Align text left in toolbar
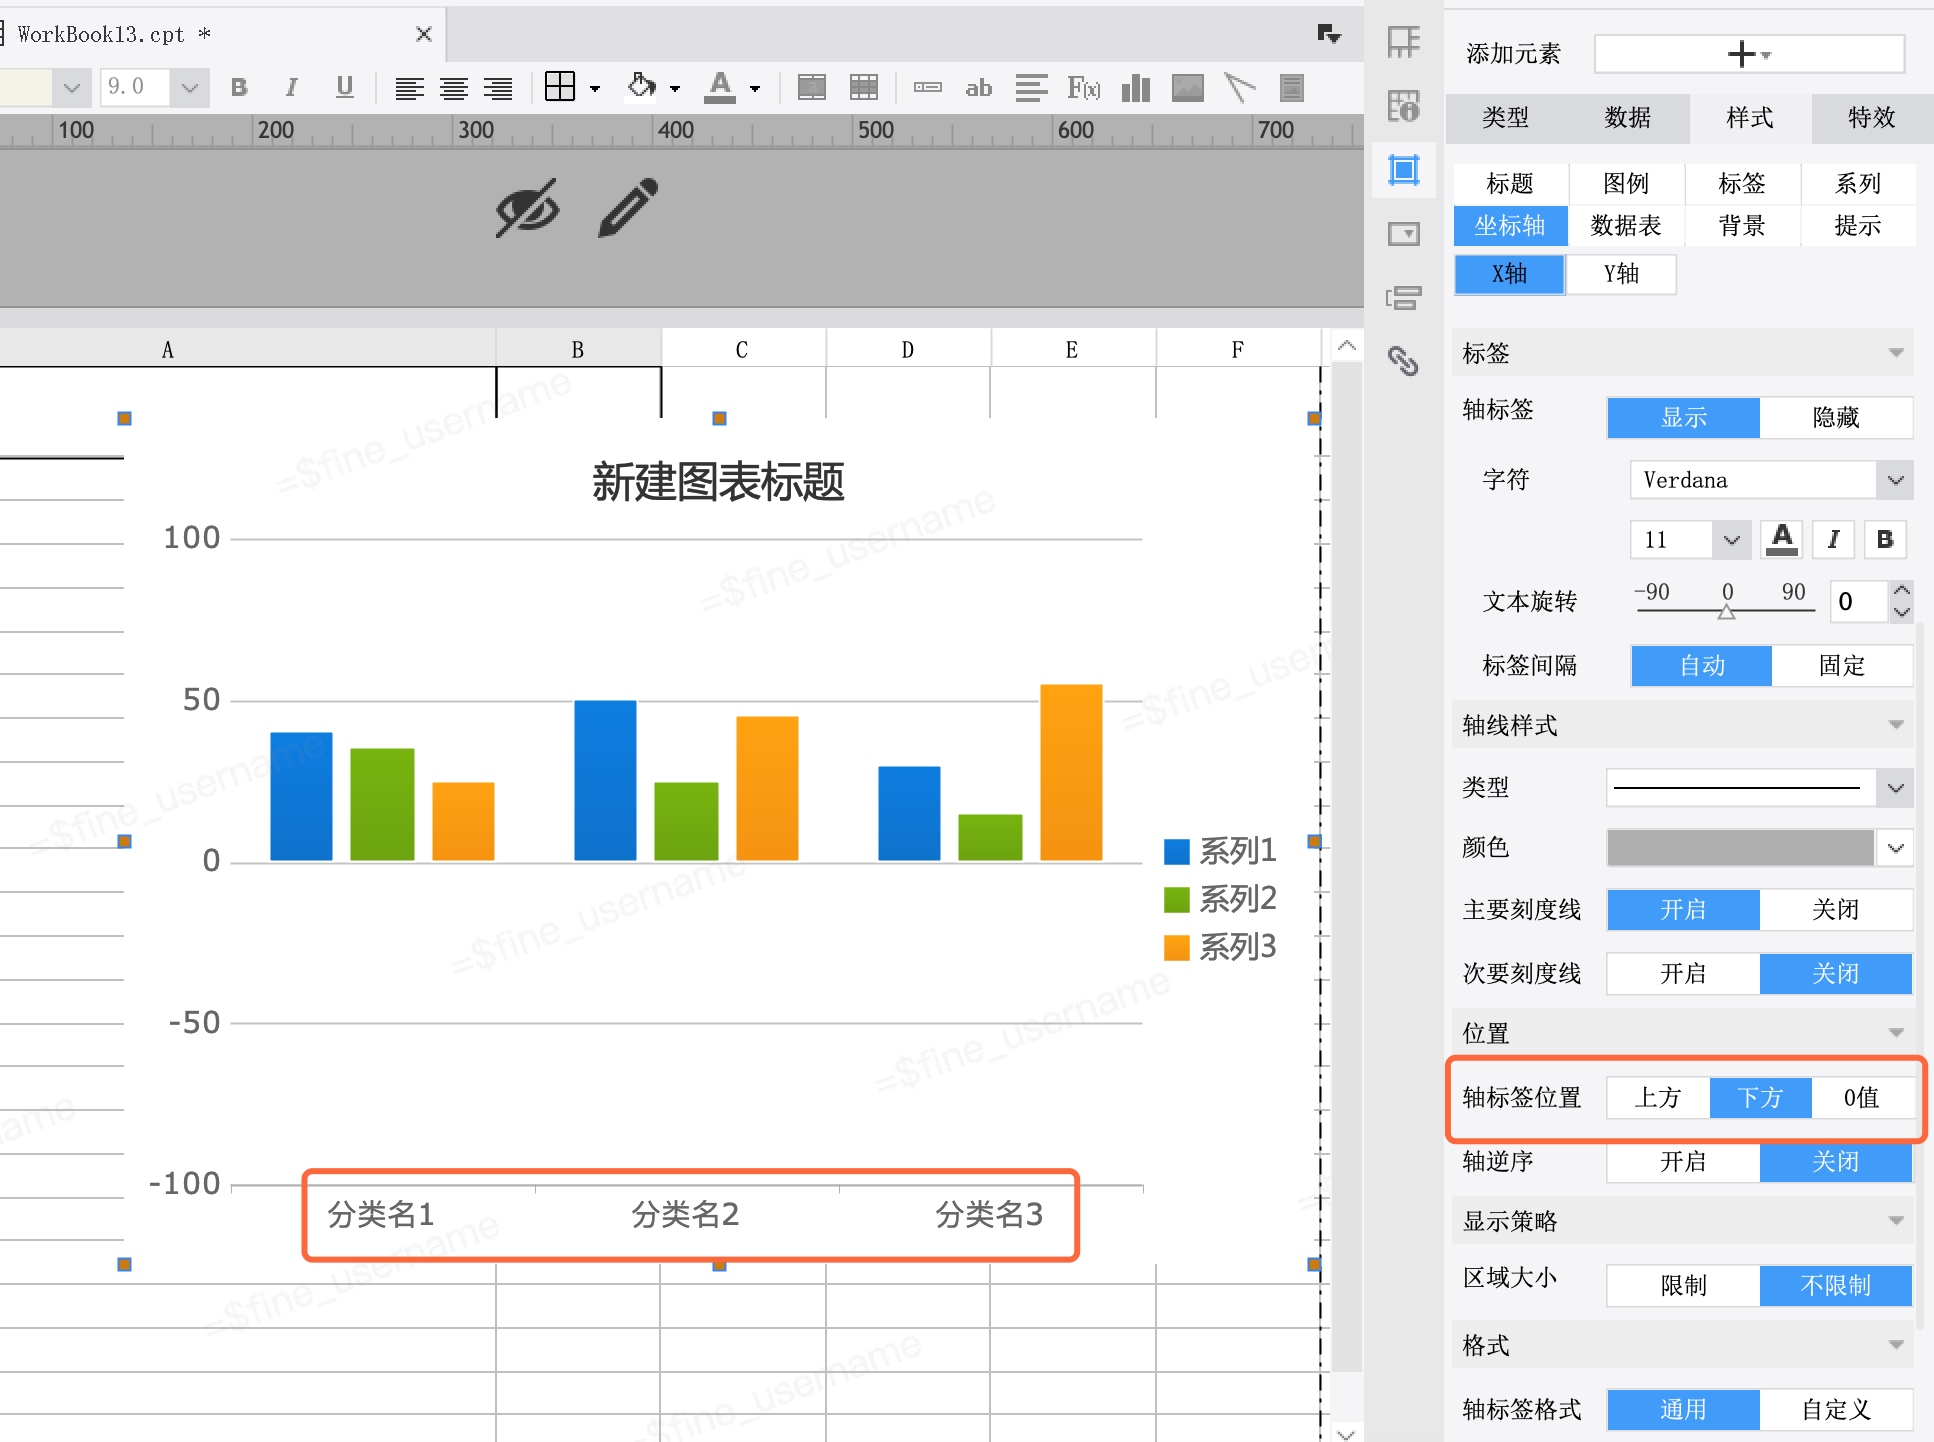This screenshot has height=1442, width=1934. [409, 88]
